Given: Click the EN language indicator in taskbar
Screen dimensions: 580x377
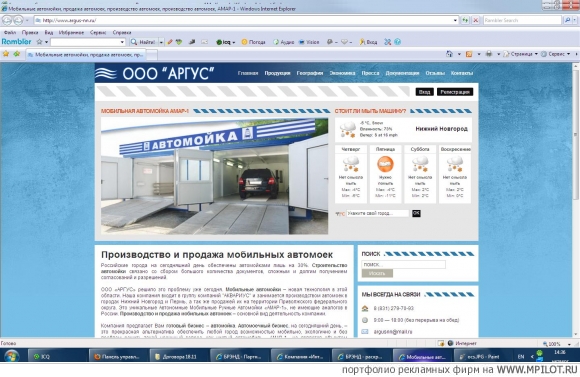Looking at the screenshot, I should [x=521, y=357].
